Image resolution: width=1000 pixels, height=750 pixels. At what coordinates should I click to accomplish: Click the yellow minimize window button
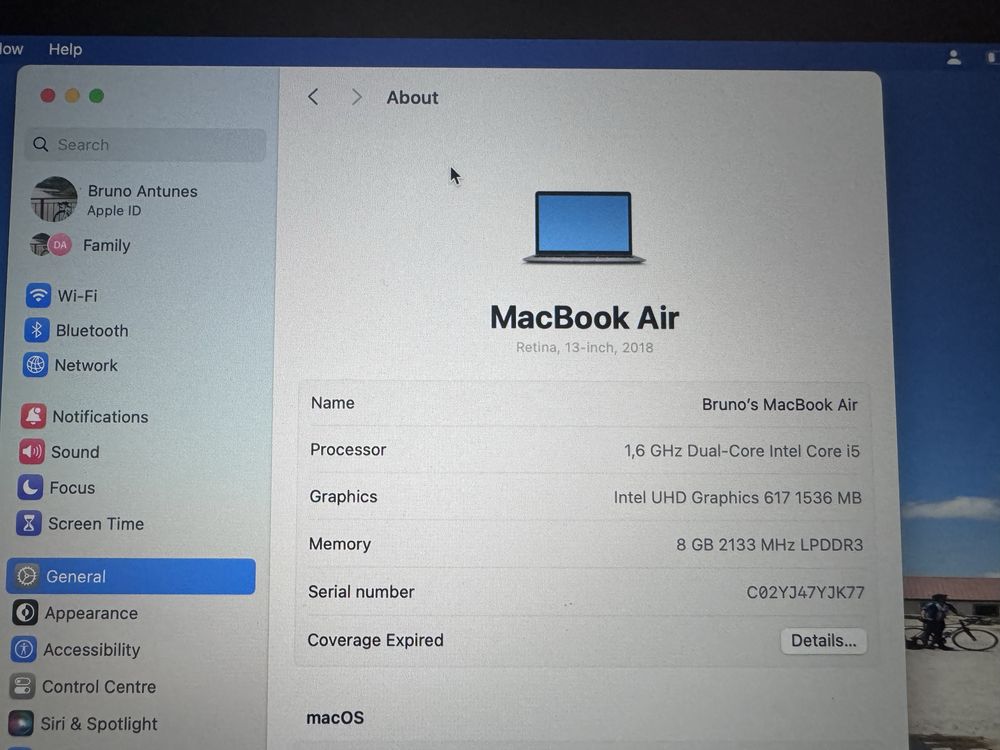(x=72, y=96)
